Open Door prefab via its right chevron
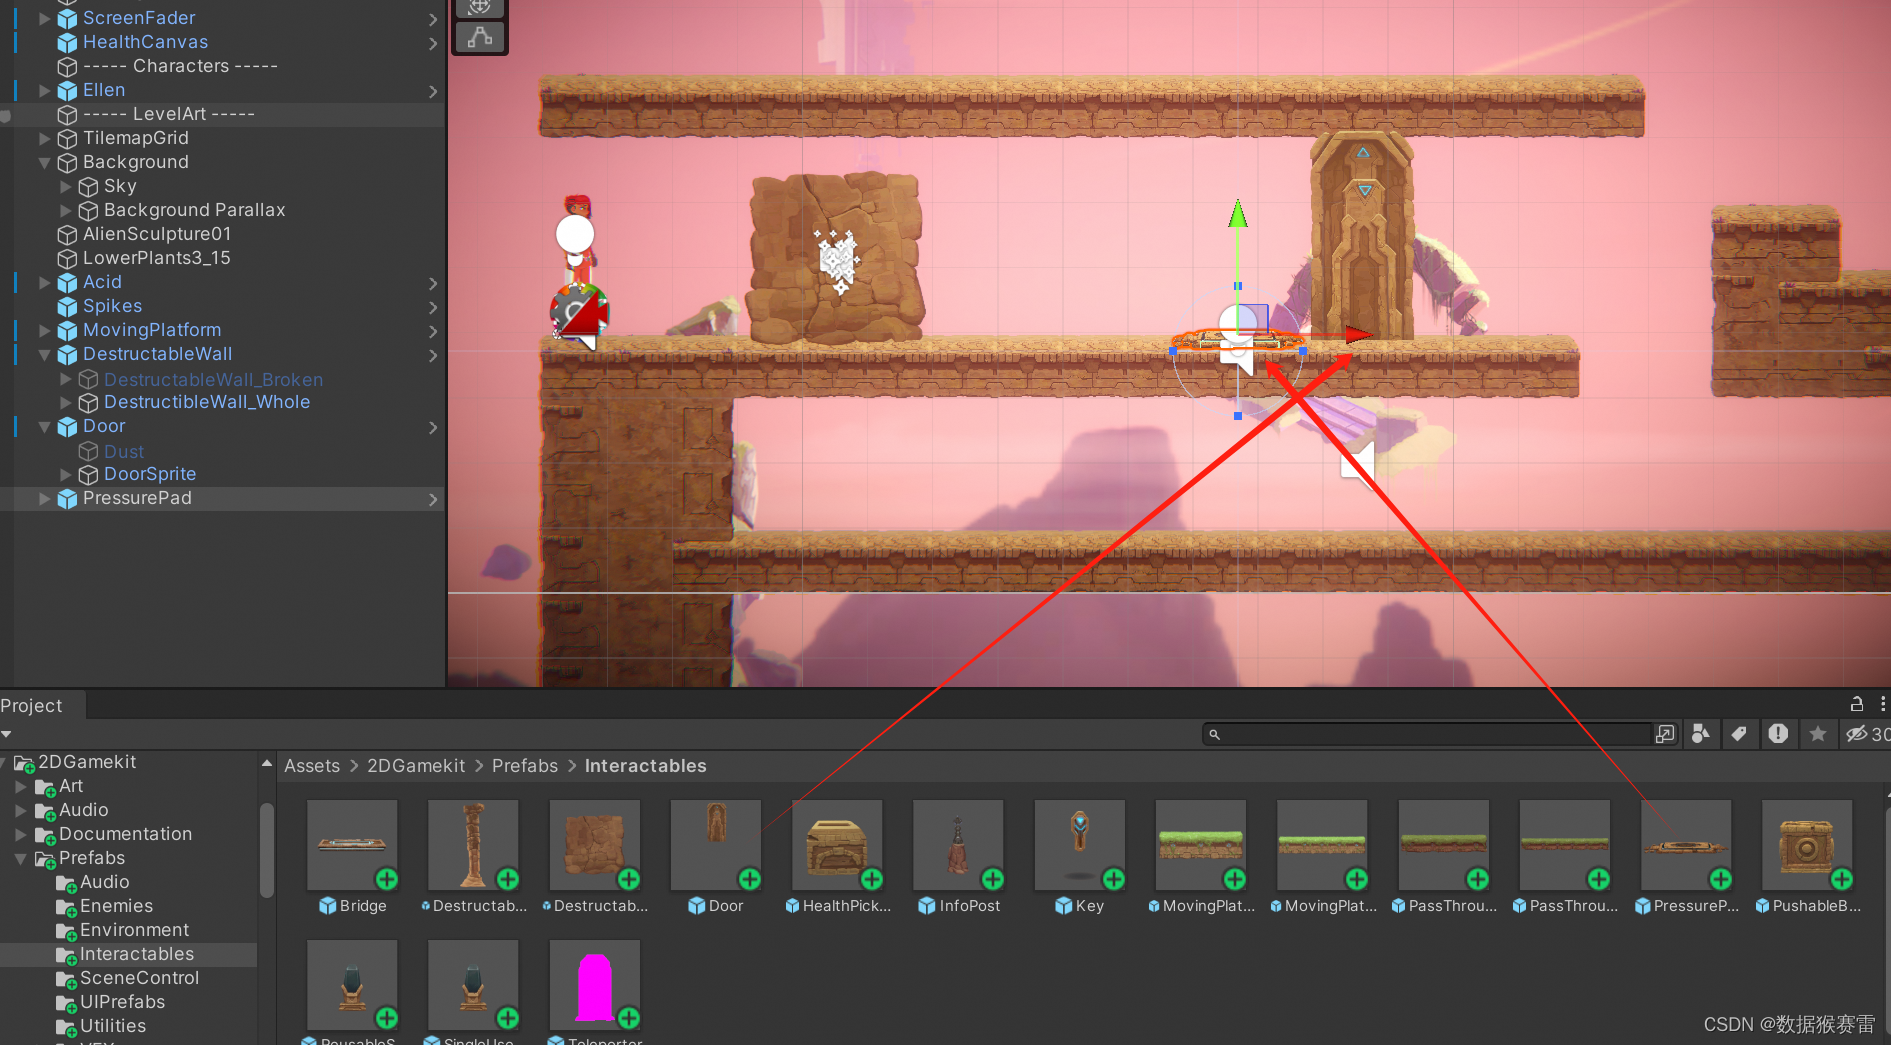 [x=433, y=427]
